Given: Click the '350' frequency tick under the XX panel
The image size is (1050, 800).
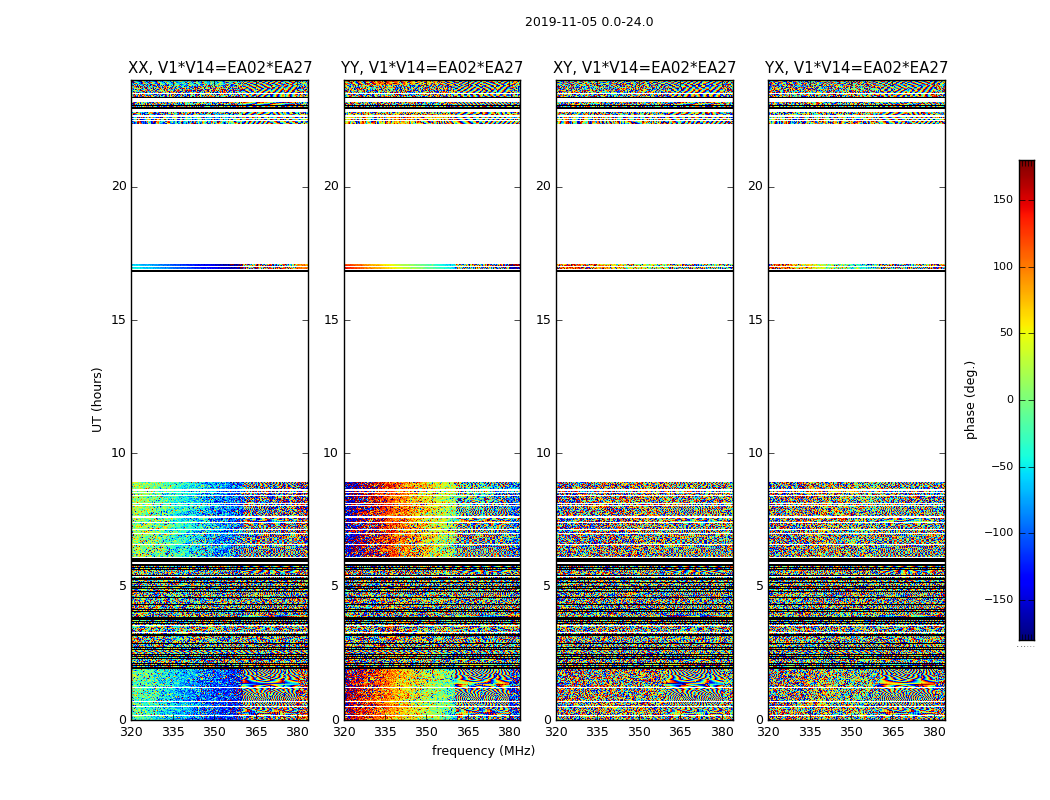Looking at the screenshot, I should tap(214, 732).
